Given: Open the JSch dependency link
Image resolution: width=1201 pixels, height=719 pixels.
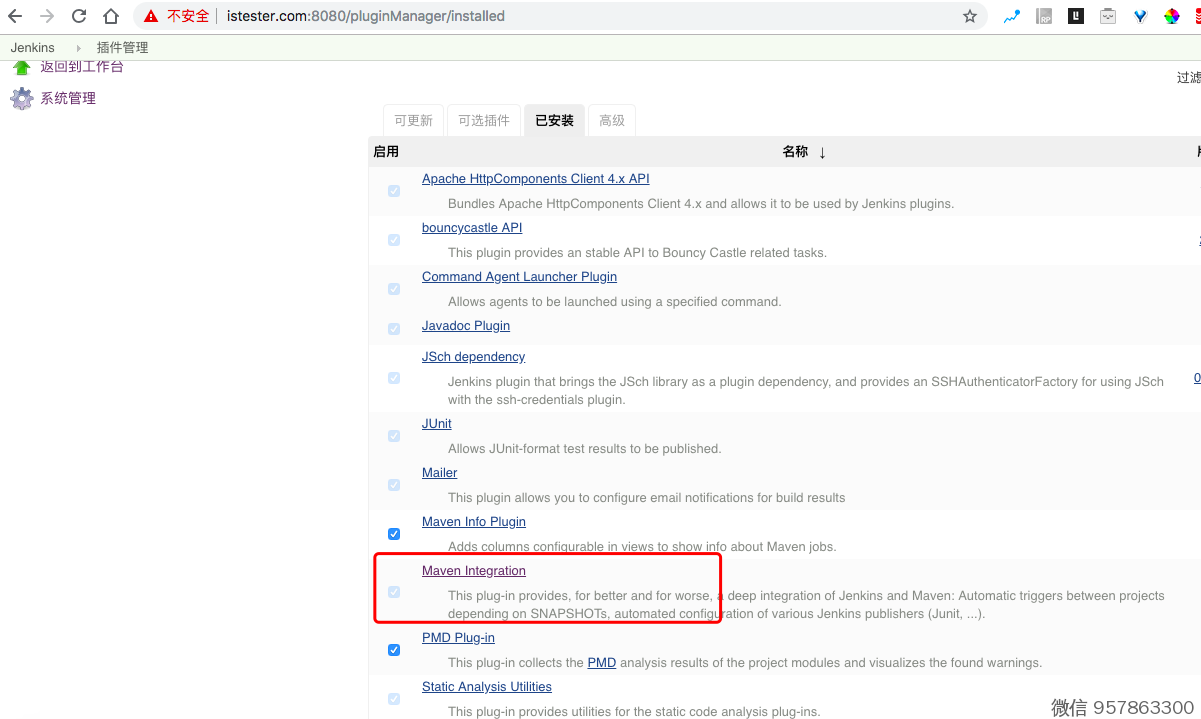Looking at the screenshot, I should coord(473,357).
